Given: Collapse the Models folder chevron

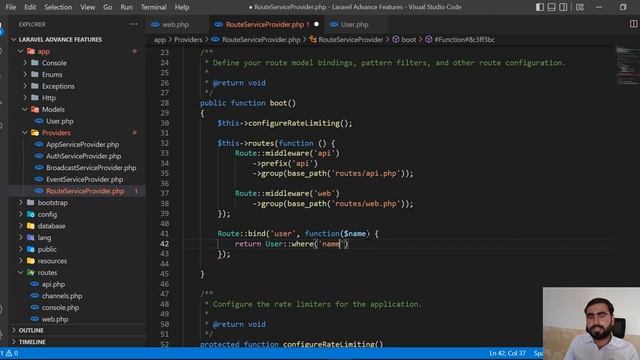Looking at the screenshot, I should pos(25,109).
